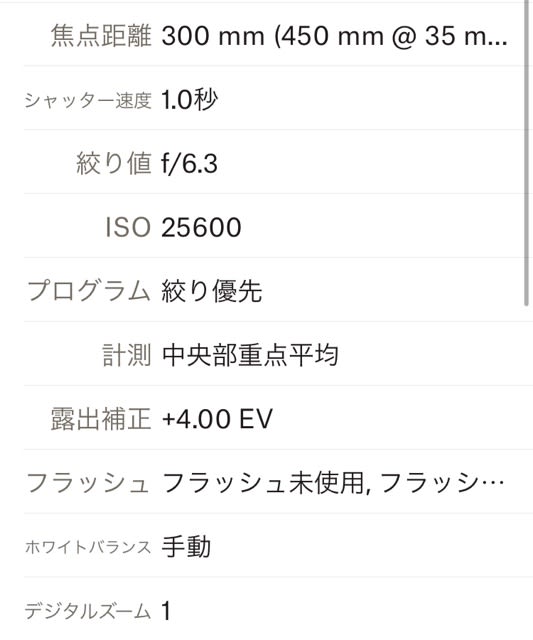533x640 pixels.
Task: Click the 露出補正 label
Action: 101,419
